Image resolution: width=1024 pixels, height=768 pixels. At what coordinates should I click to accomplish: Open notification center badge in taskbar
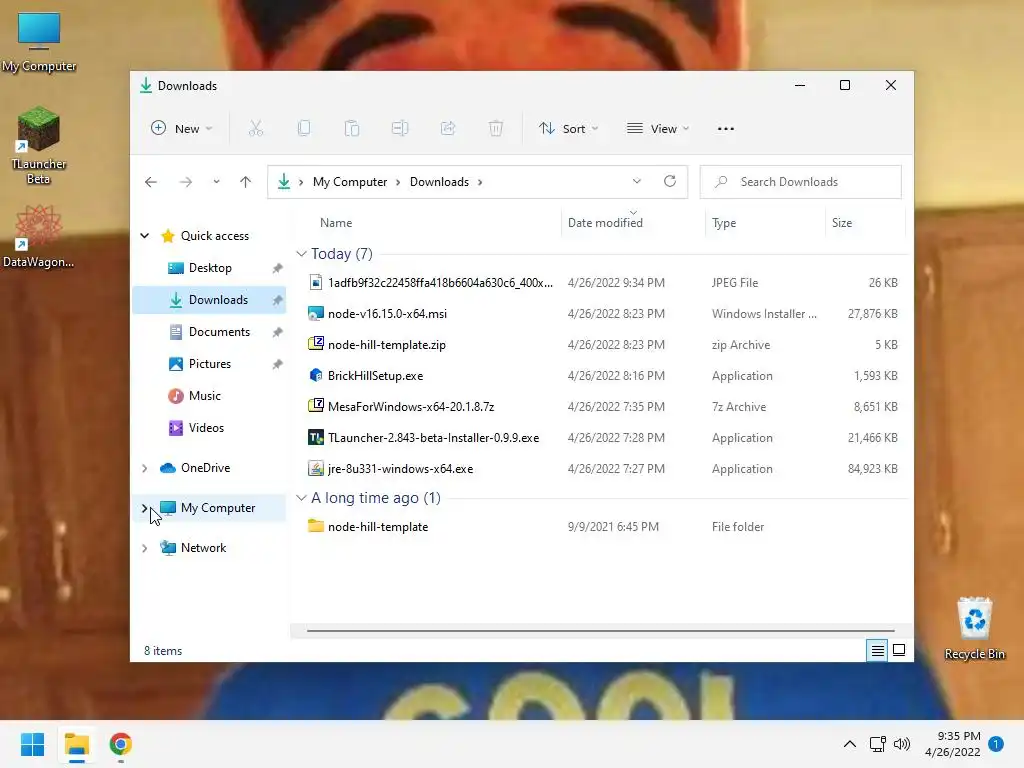click(996, 744)
